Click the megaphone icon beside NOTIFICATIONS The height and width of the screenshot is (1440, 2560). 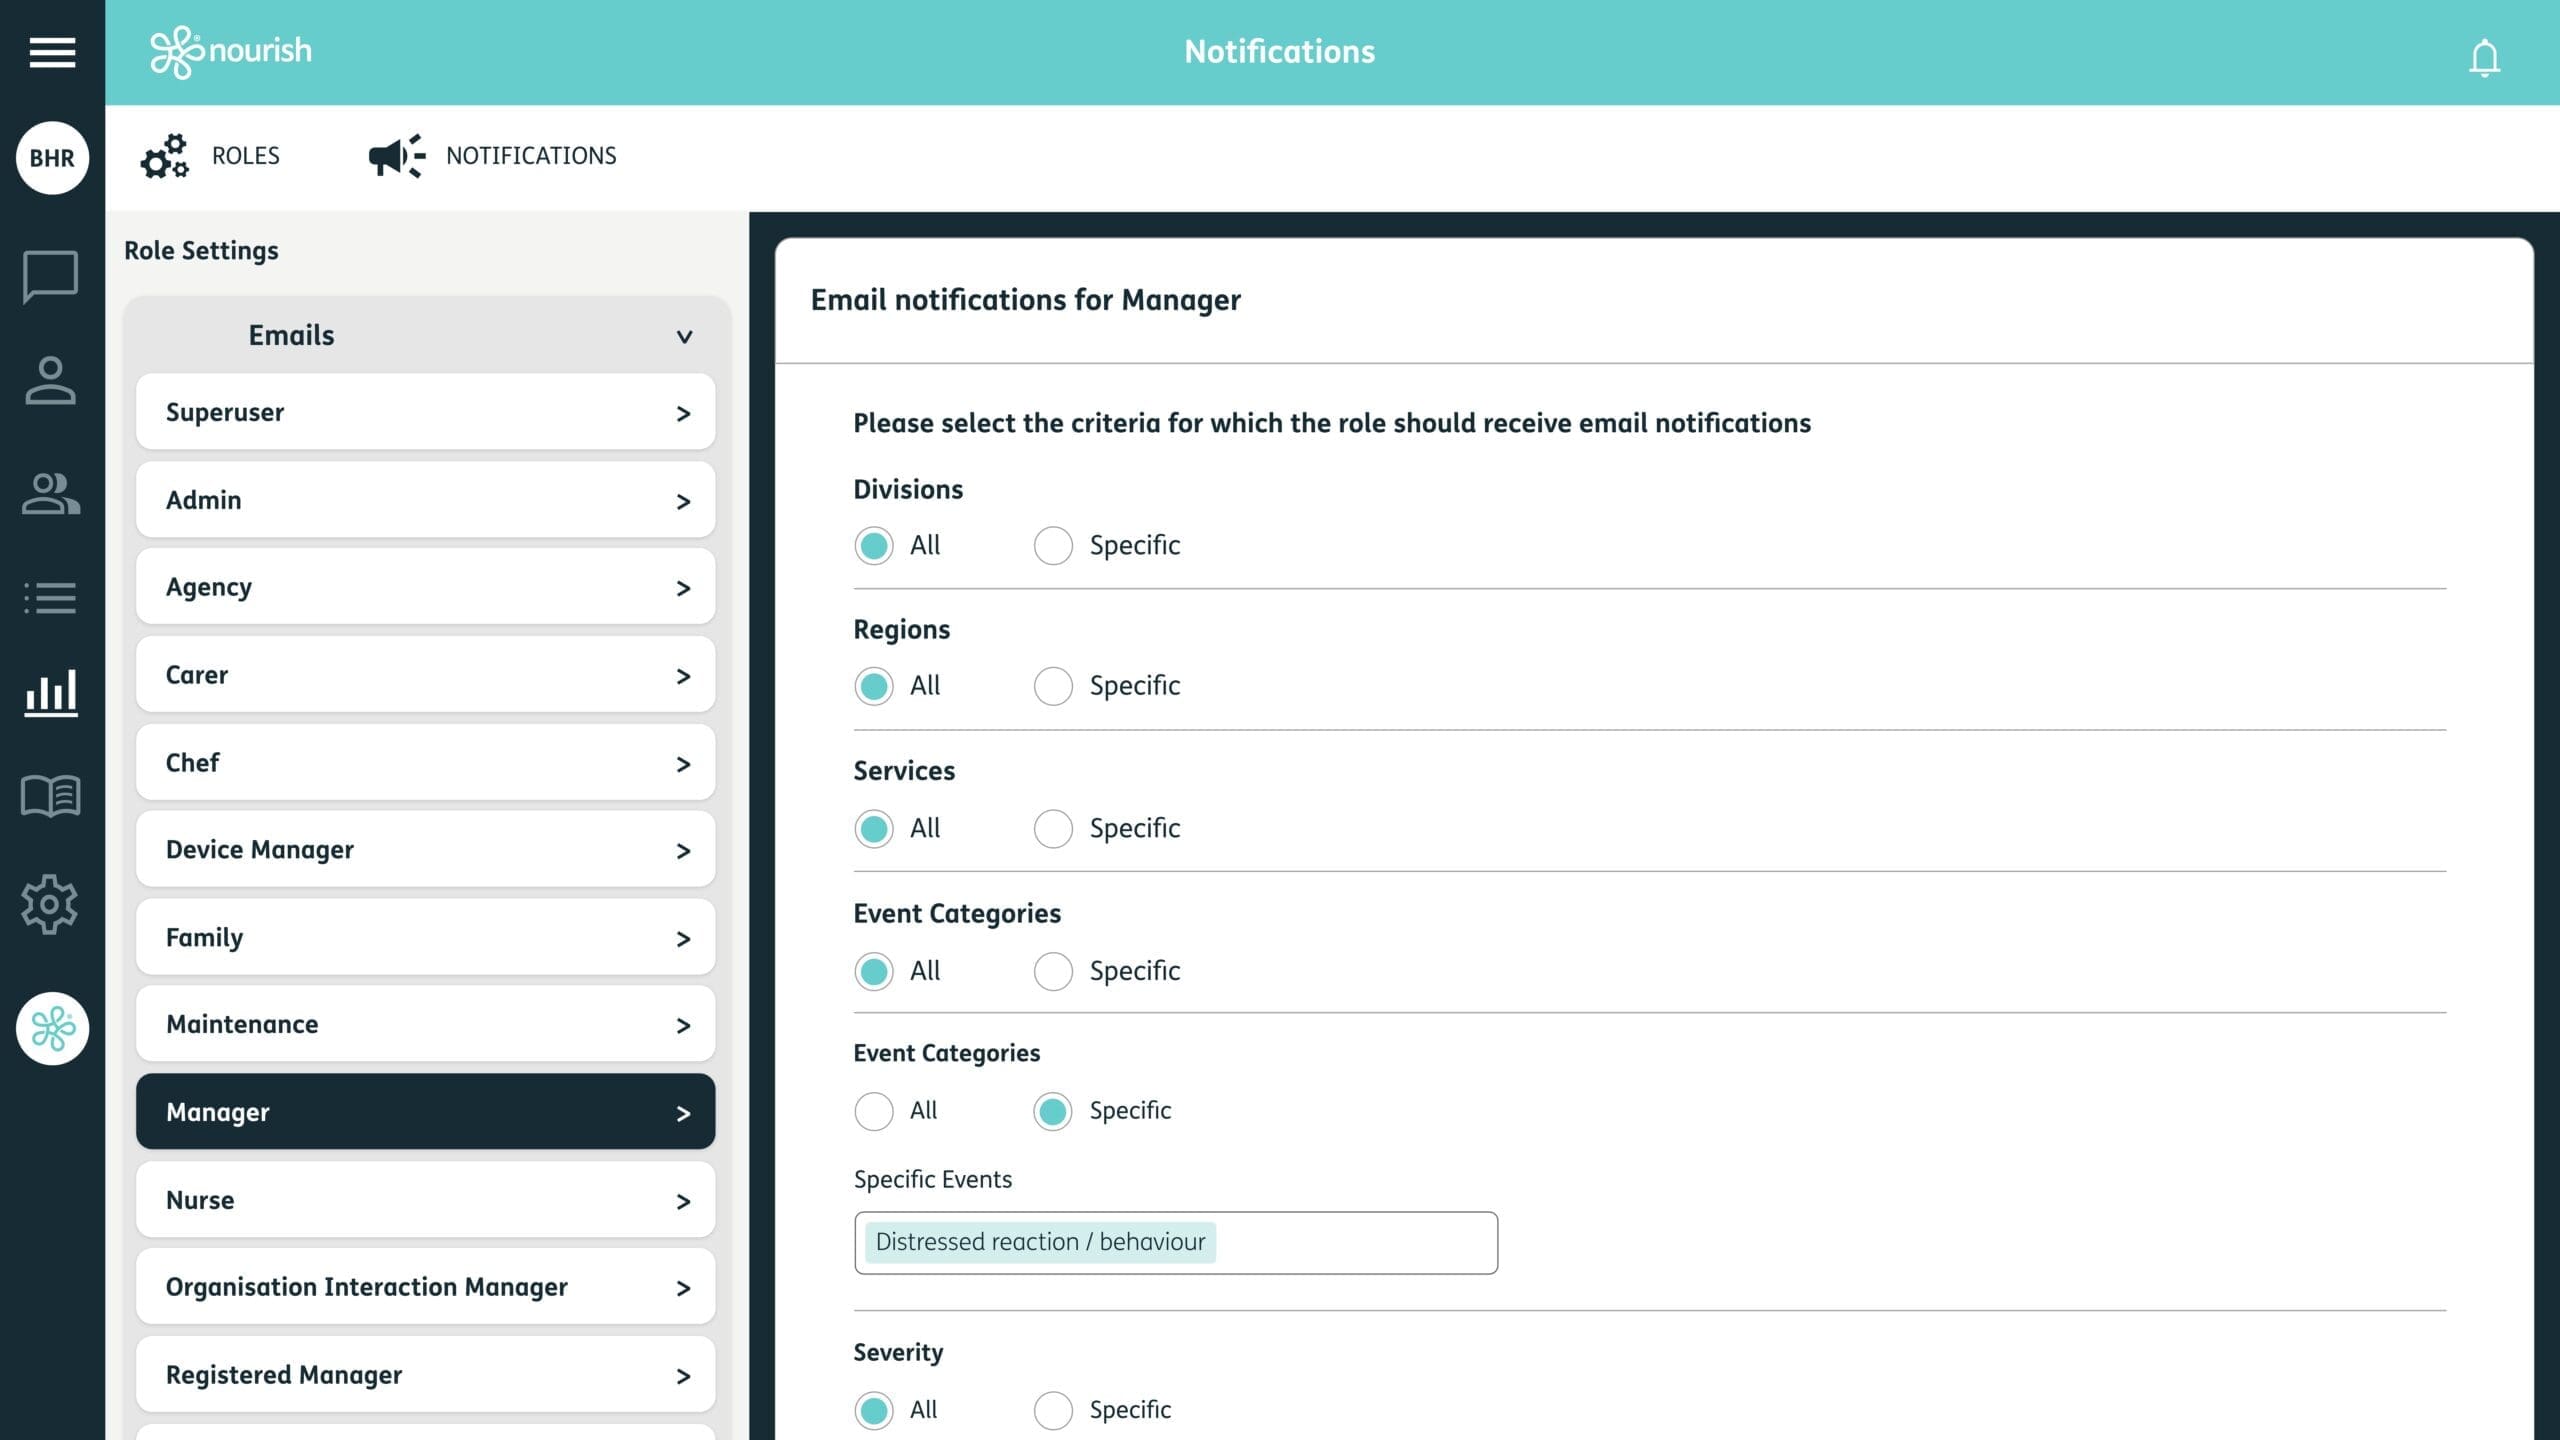tap(397, 156)
